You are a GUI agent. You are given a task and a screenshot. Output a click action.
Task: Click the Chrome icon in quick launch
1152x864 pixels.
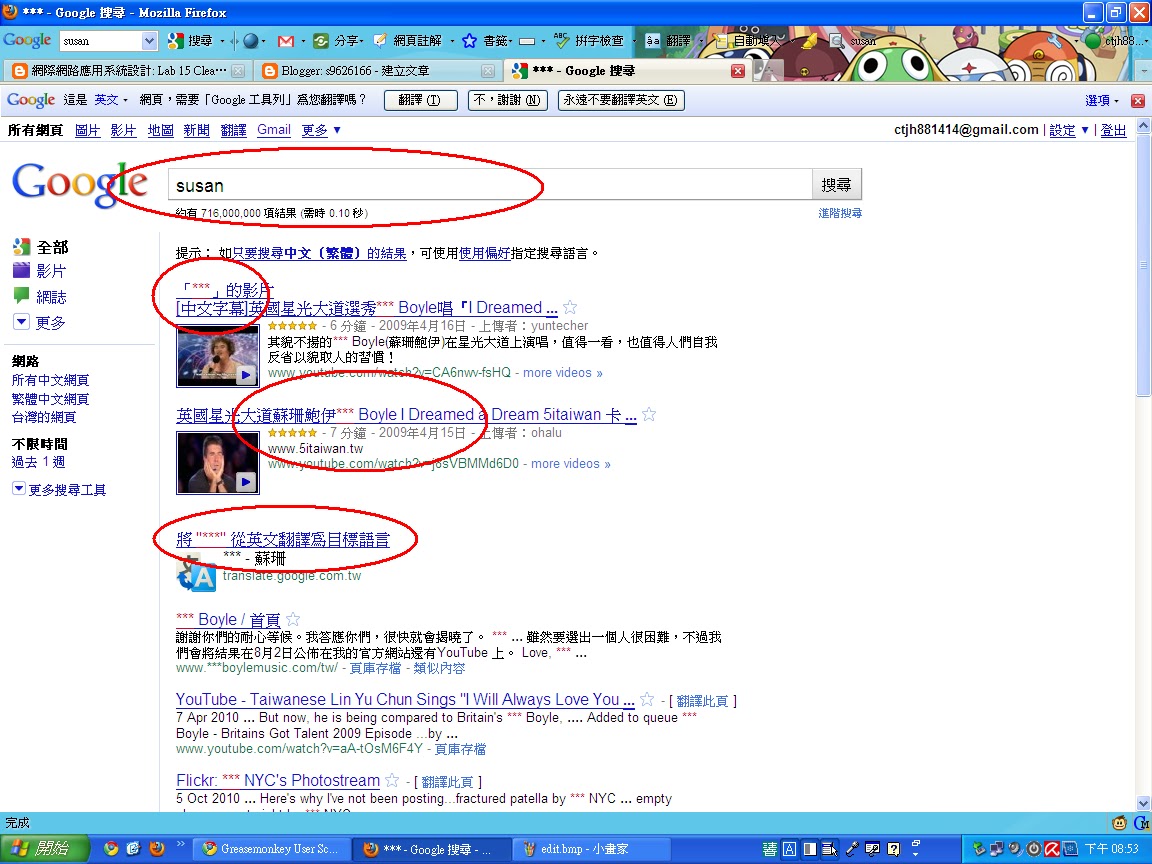coord(111,849)
